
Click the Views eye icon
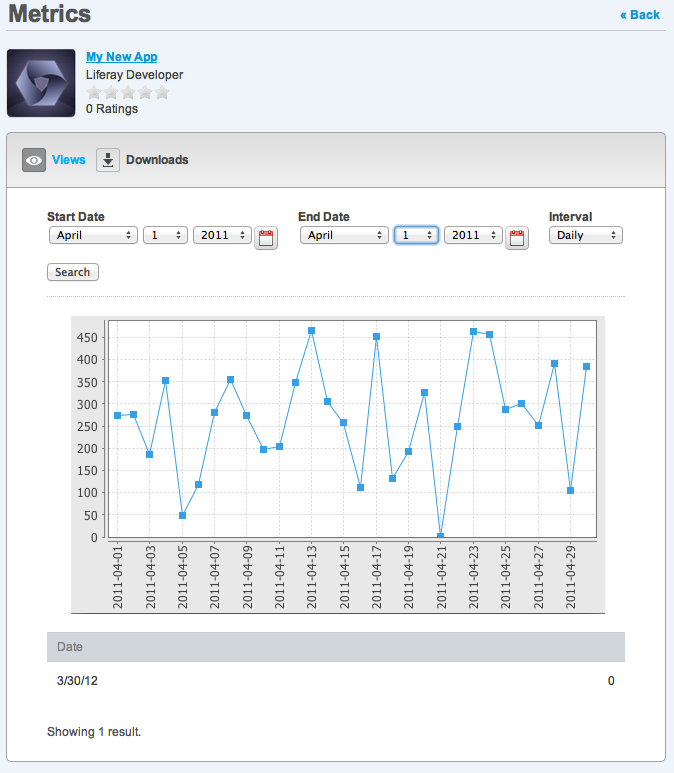(x=34, y=160)
